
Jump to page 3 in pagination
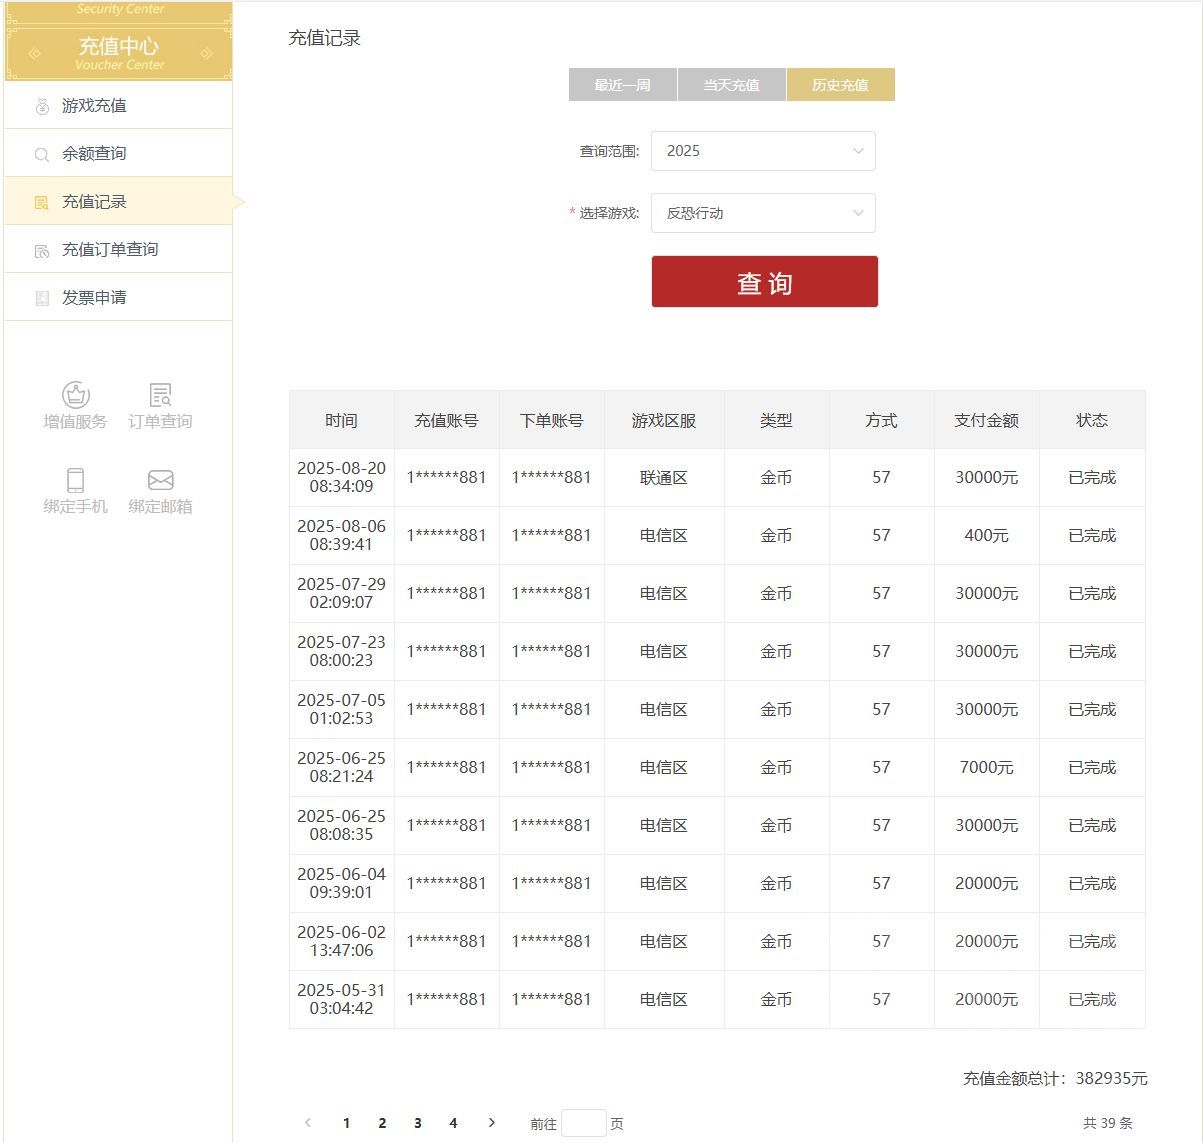tap(418, 1123)
